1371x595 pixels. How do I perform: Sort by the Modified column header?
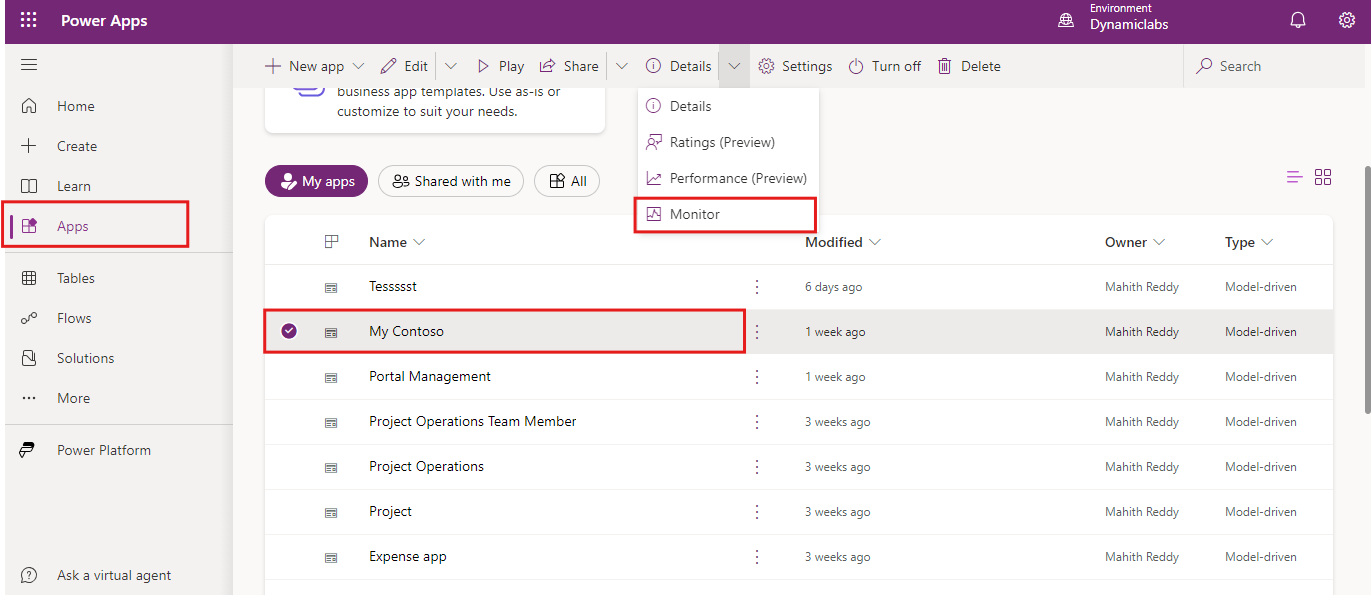point(842,242)
